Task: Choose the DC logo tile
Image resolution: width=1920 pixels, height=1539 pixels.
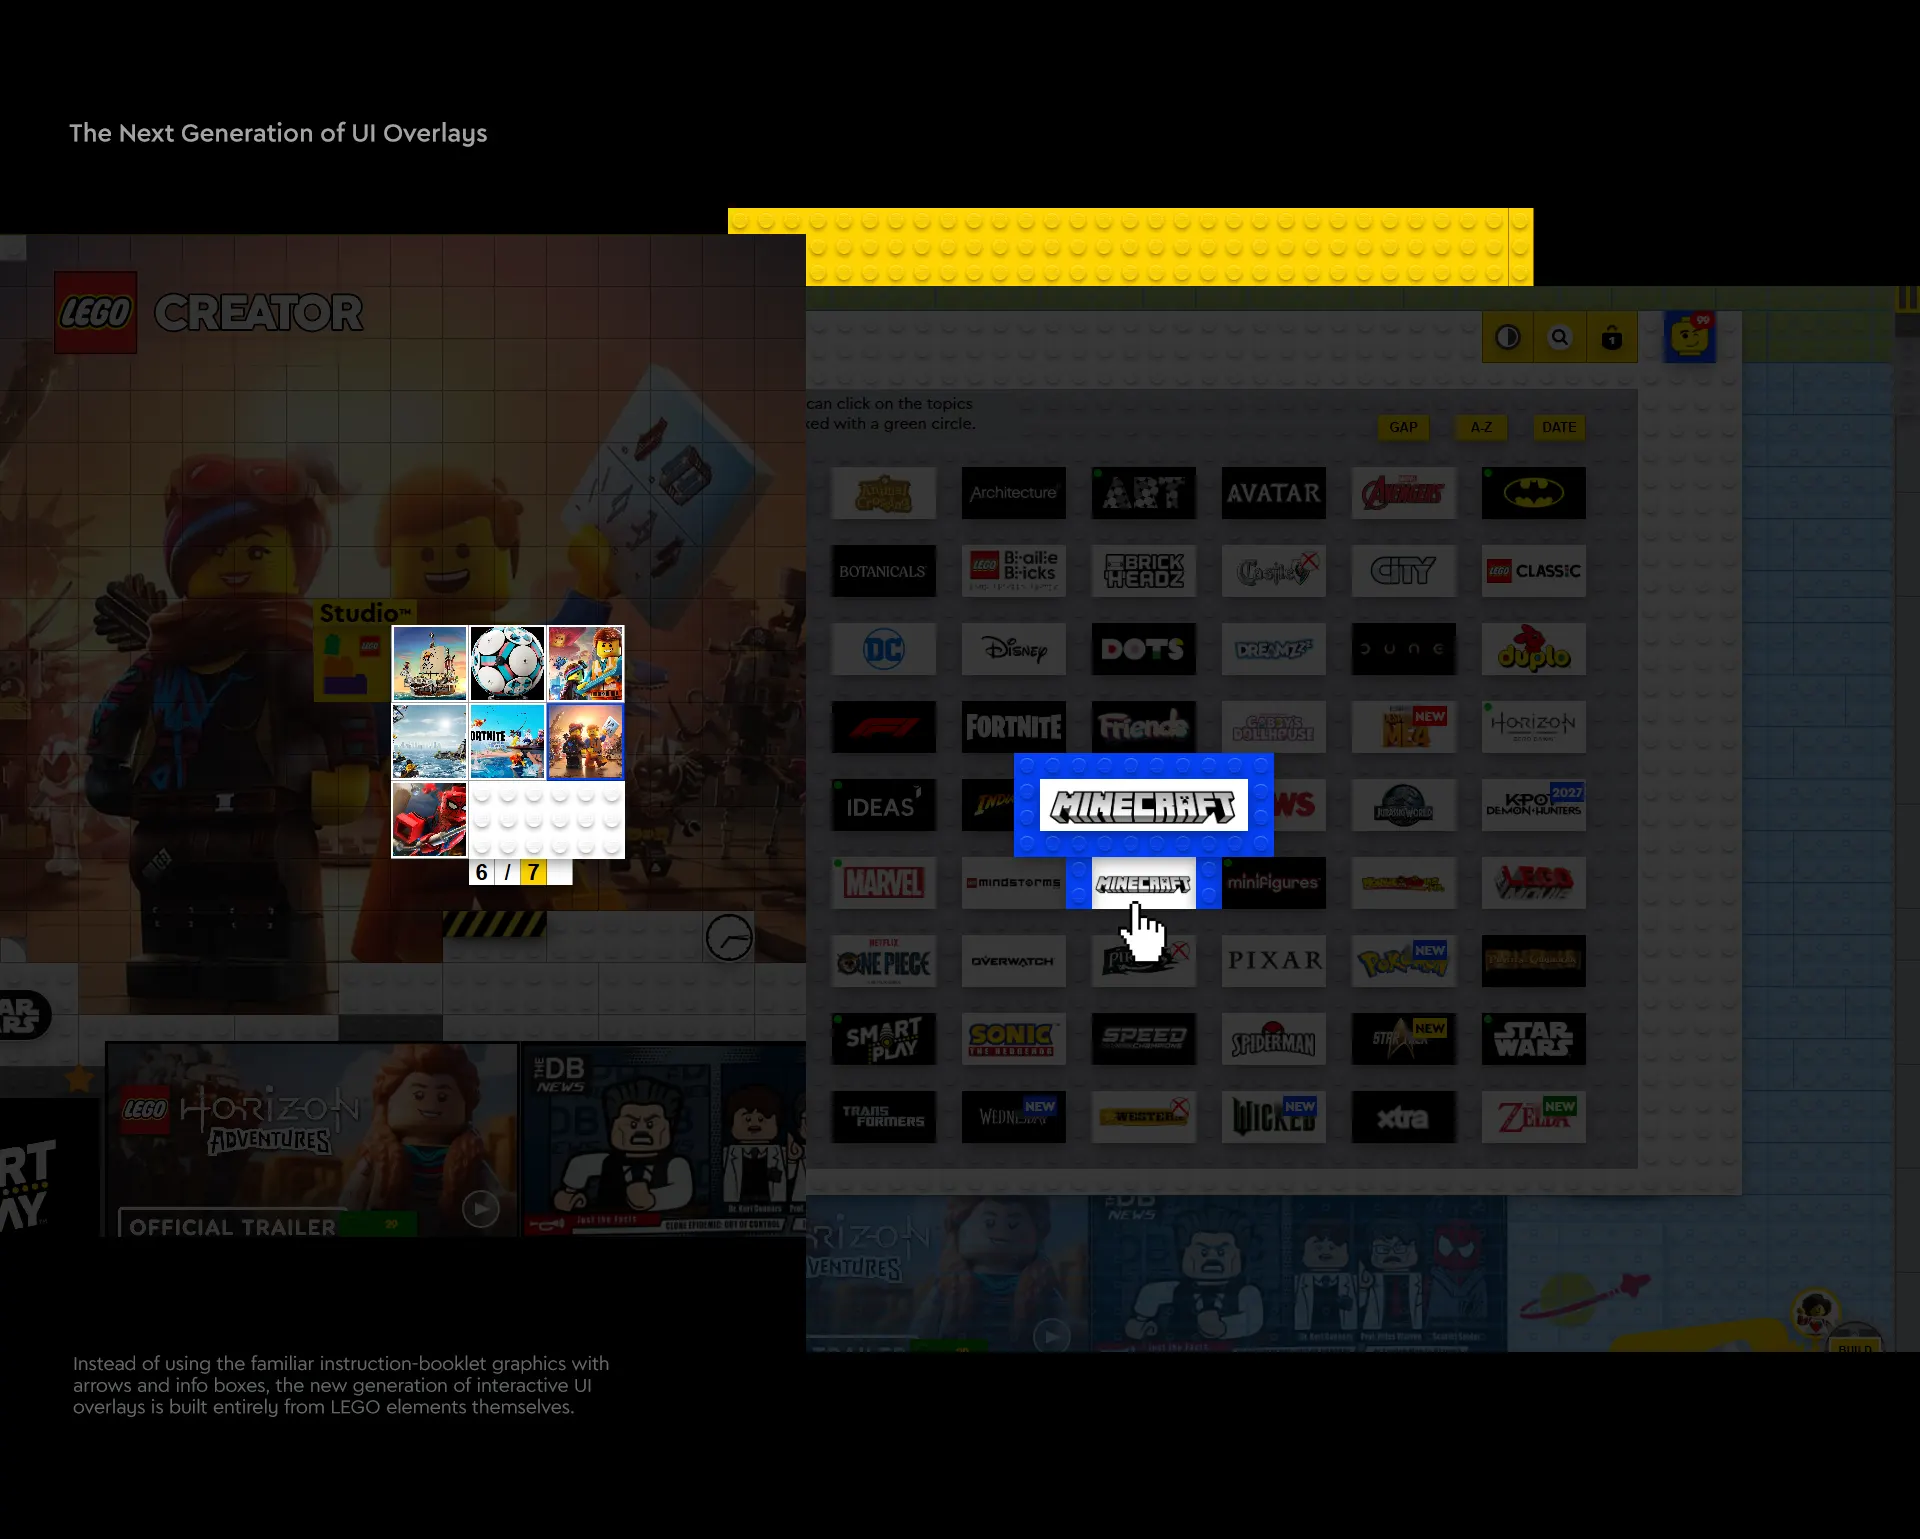Action: [884, 649]
